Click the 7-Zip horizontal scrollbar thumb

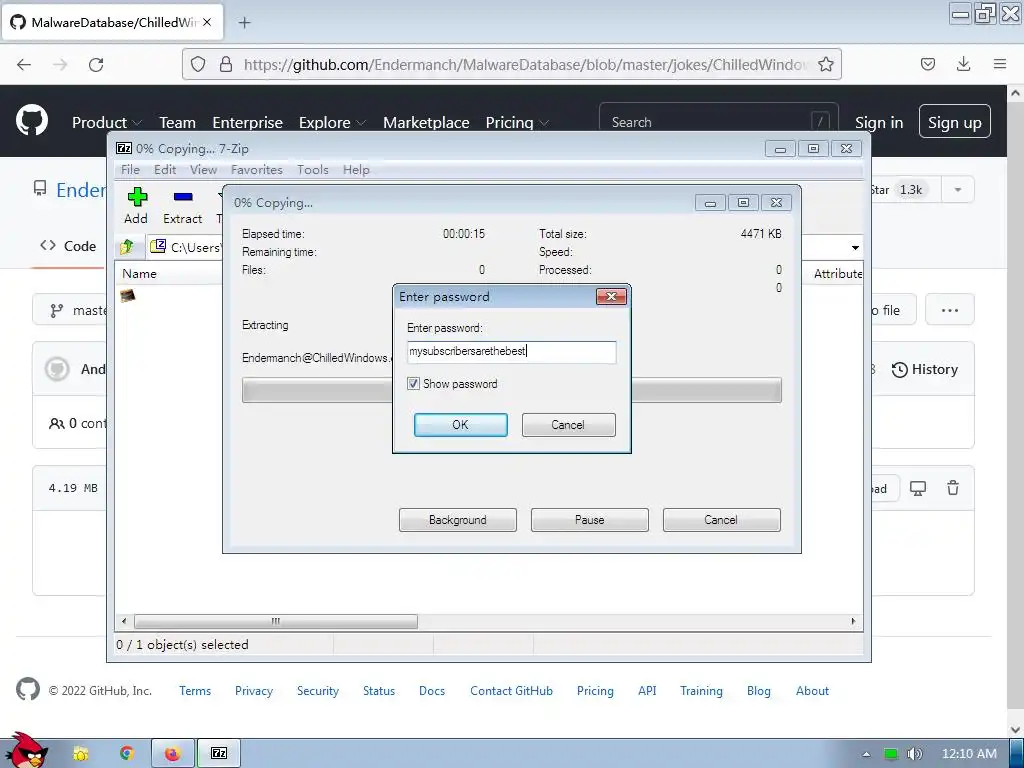276,621
